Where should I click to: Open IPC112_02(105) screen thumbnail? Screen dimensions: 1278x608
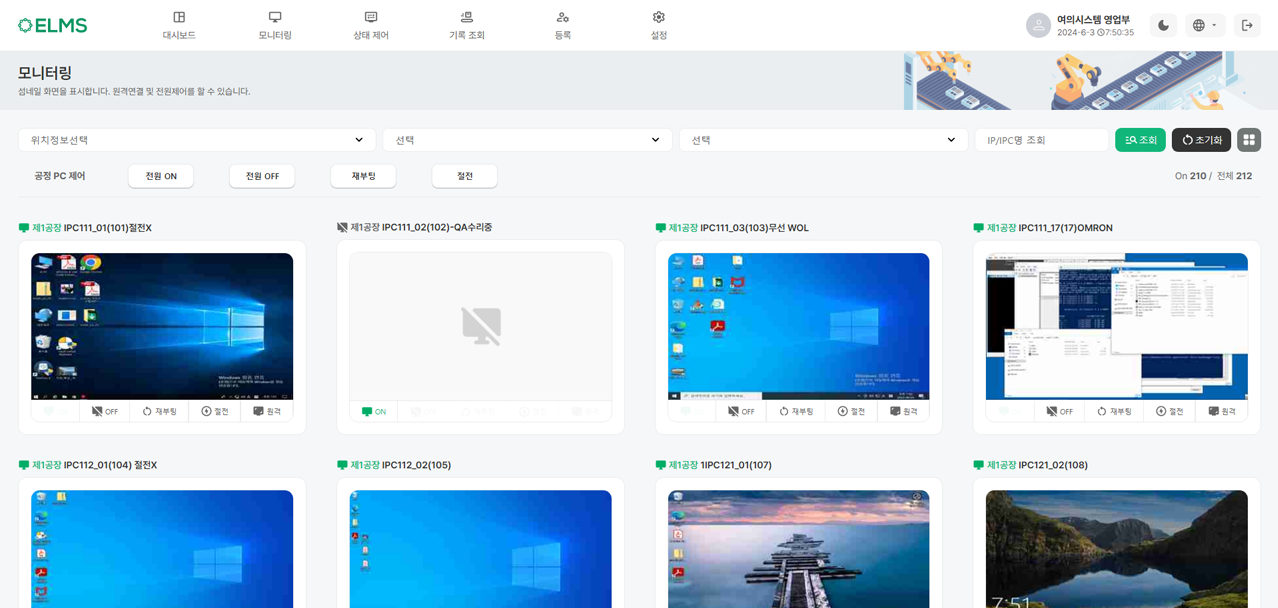pos(481,549)
